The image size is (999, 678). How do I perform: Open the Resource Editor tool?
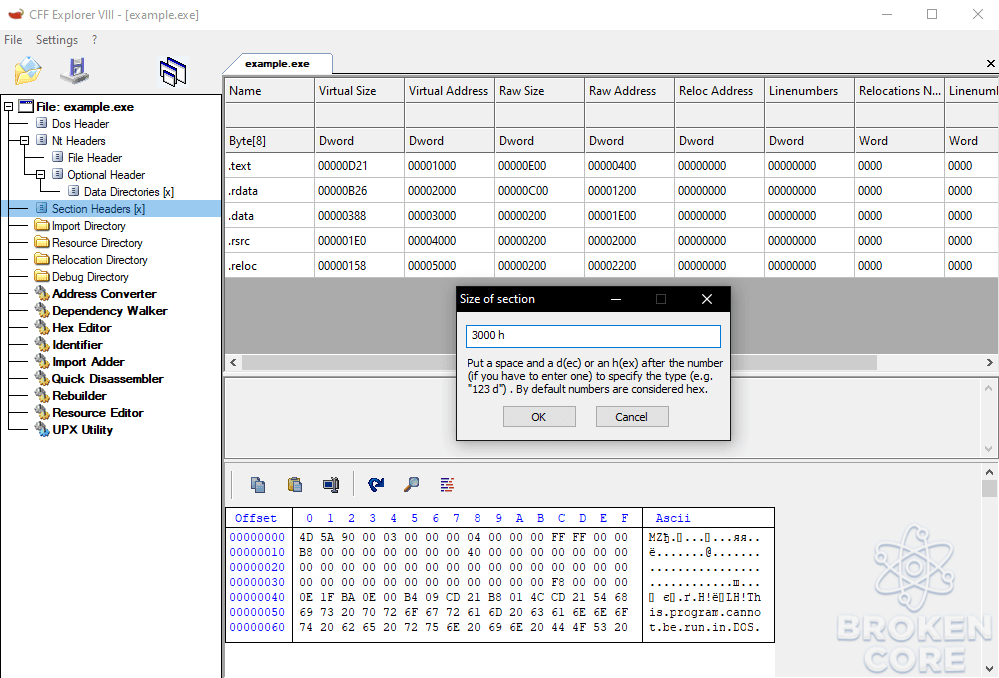pyautogui.click(x=97, y=413)
